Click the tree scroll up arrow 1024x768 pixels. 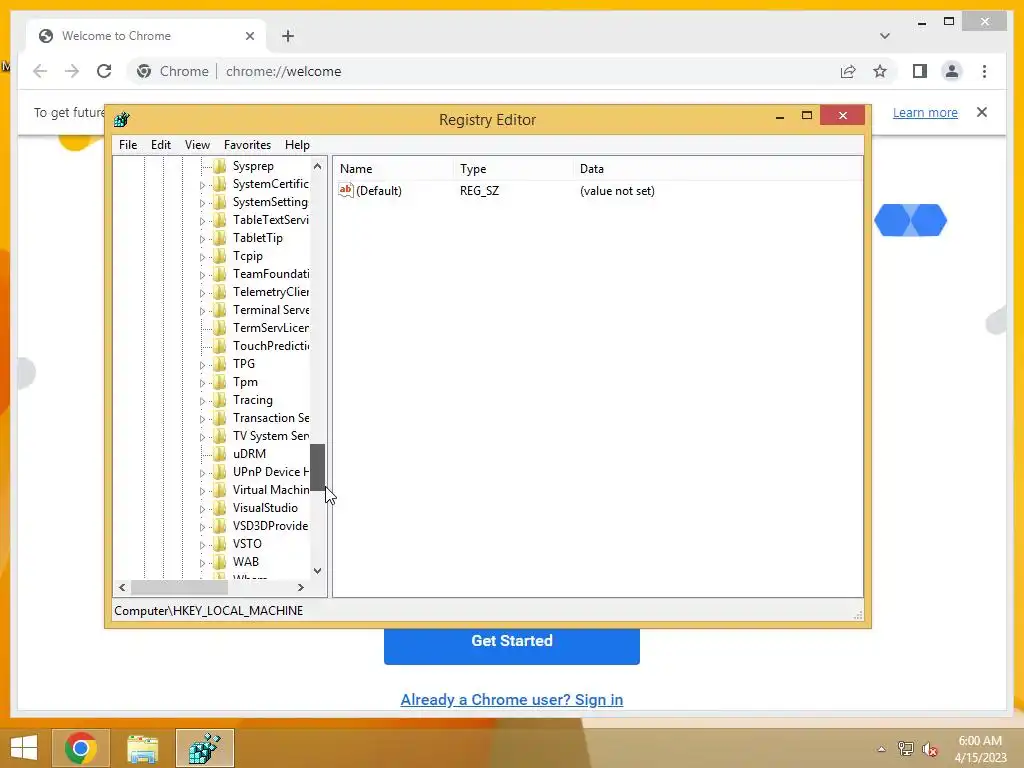[317, 166]
